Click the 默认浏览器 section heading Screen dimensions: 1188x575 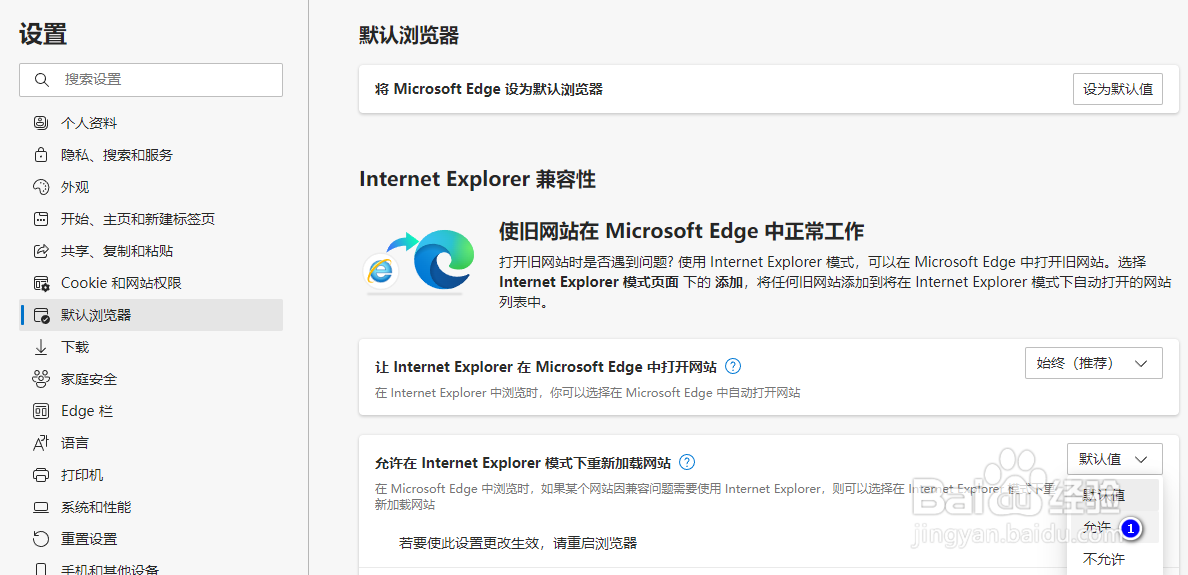pos(409,35)
